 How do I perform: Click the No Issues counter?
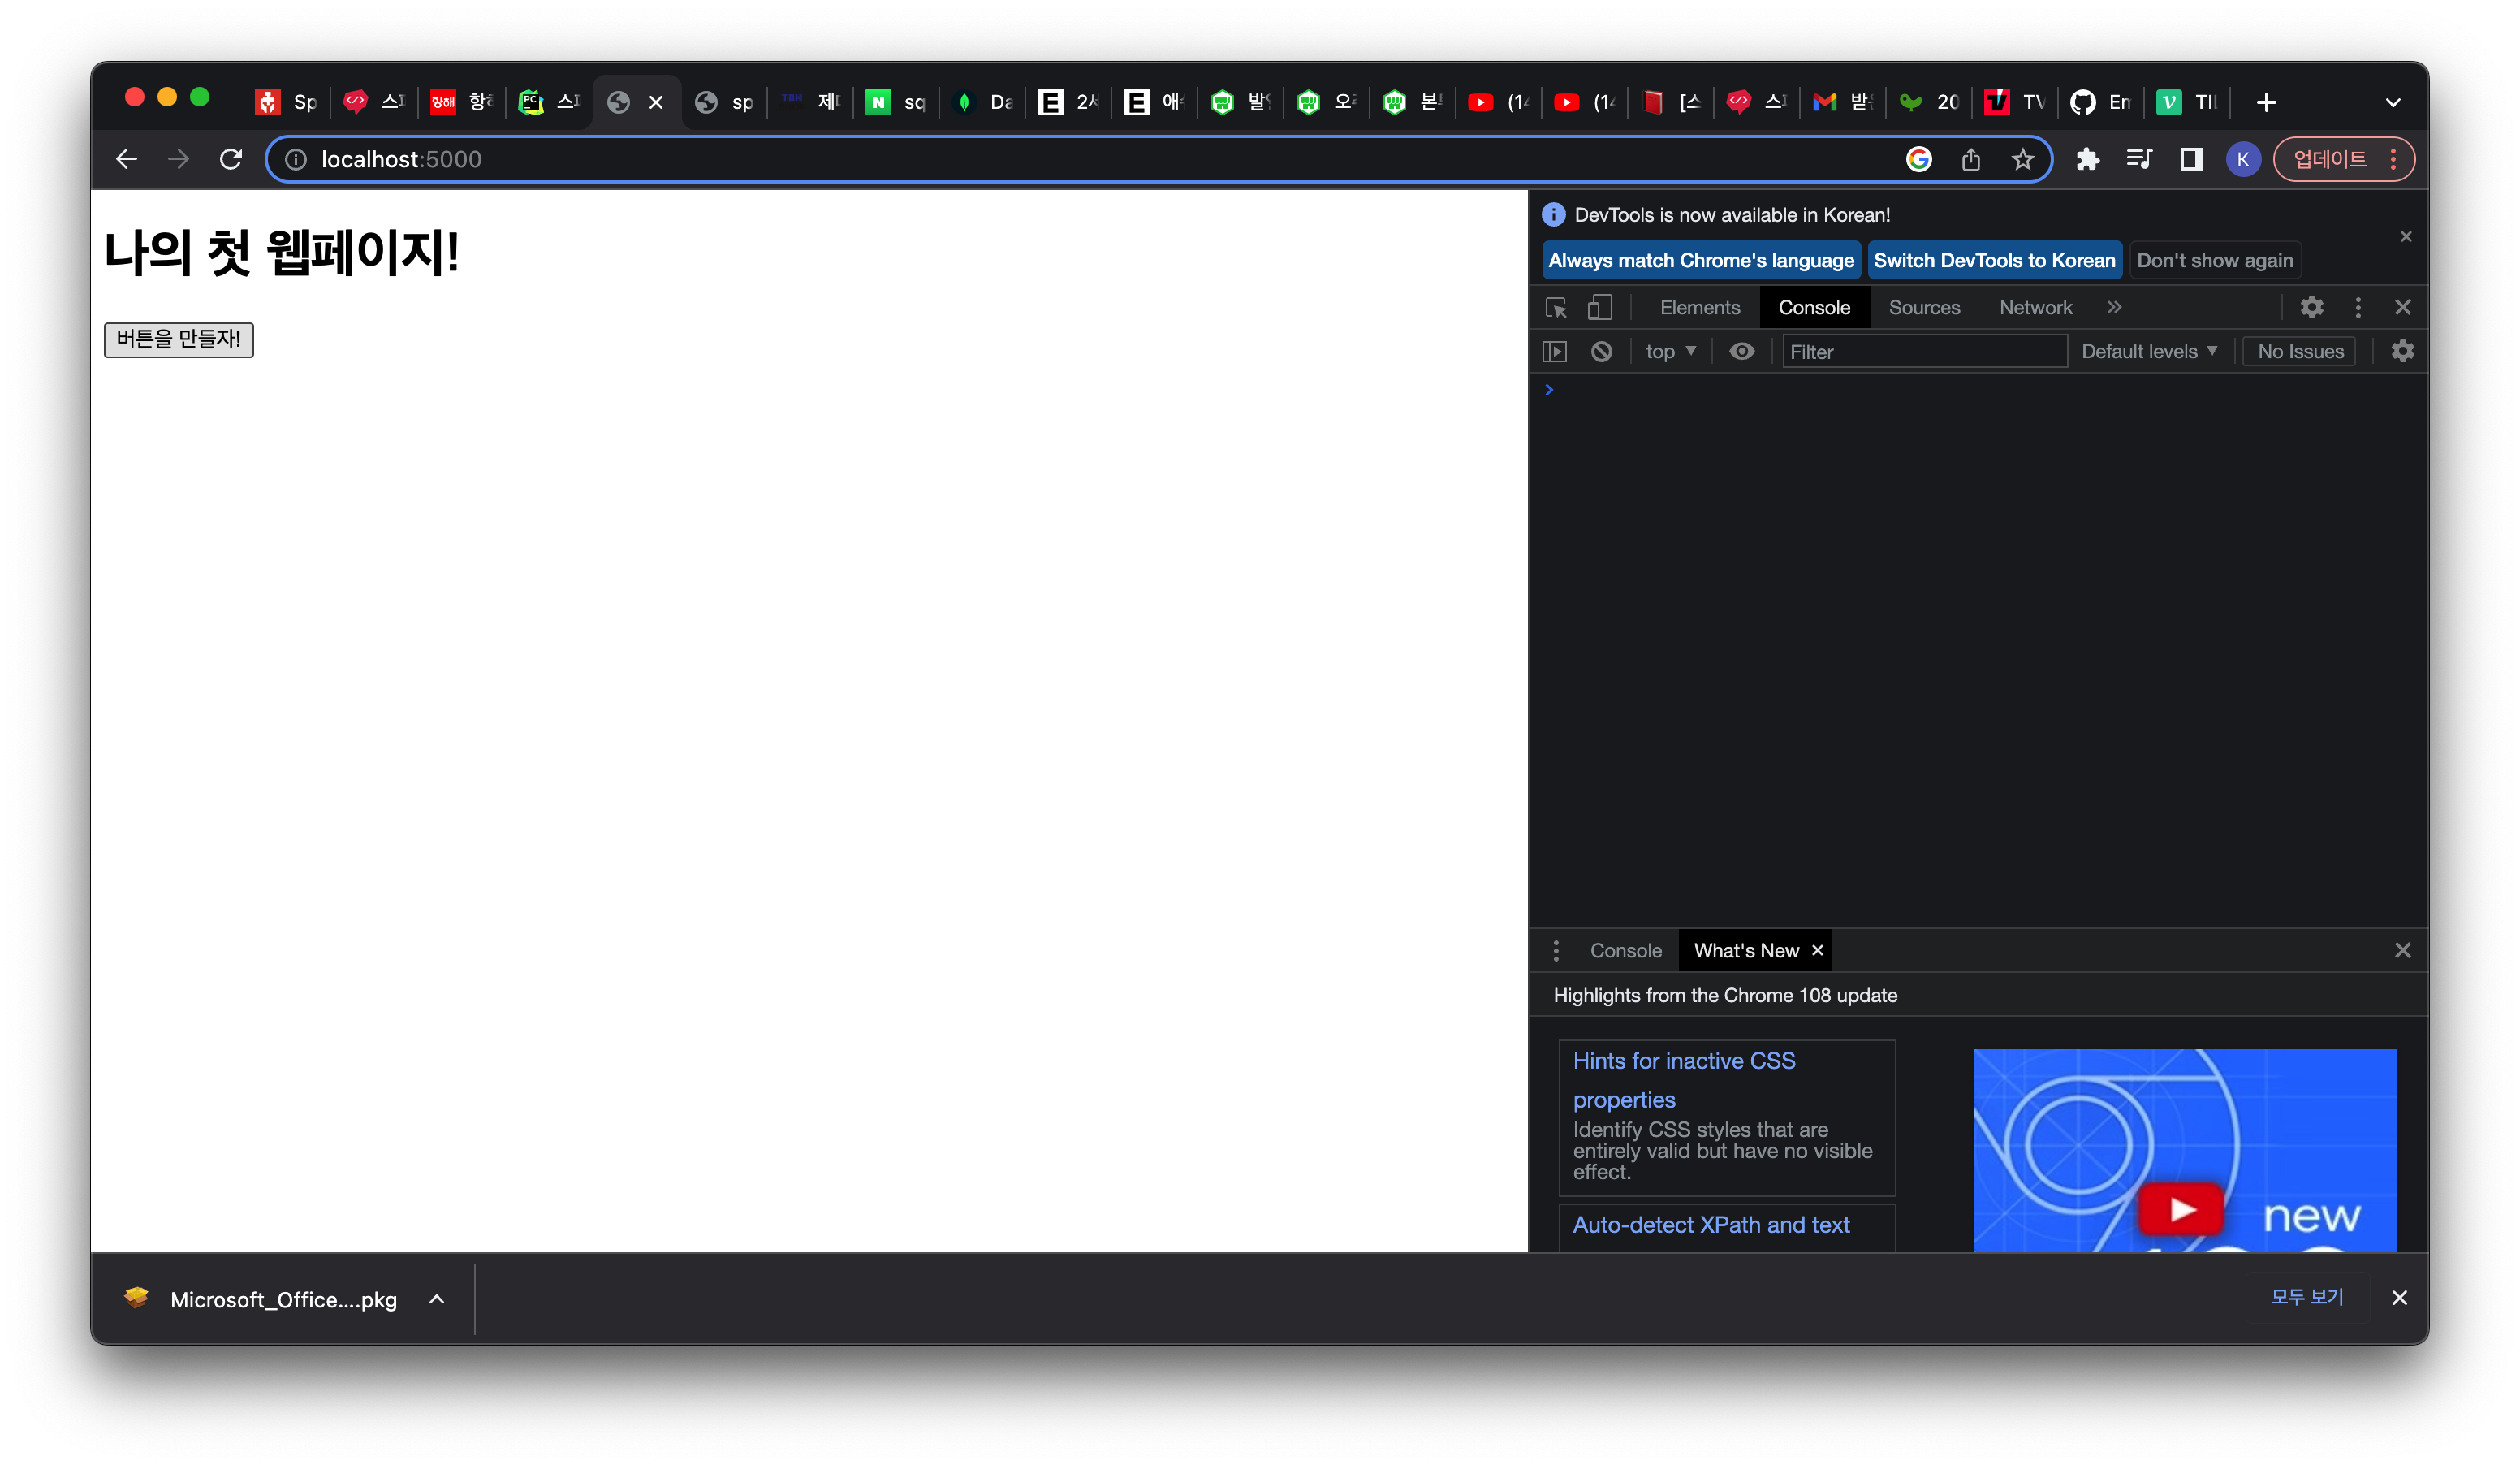[2300, 351]
